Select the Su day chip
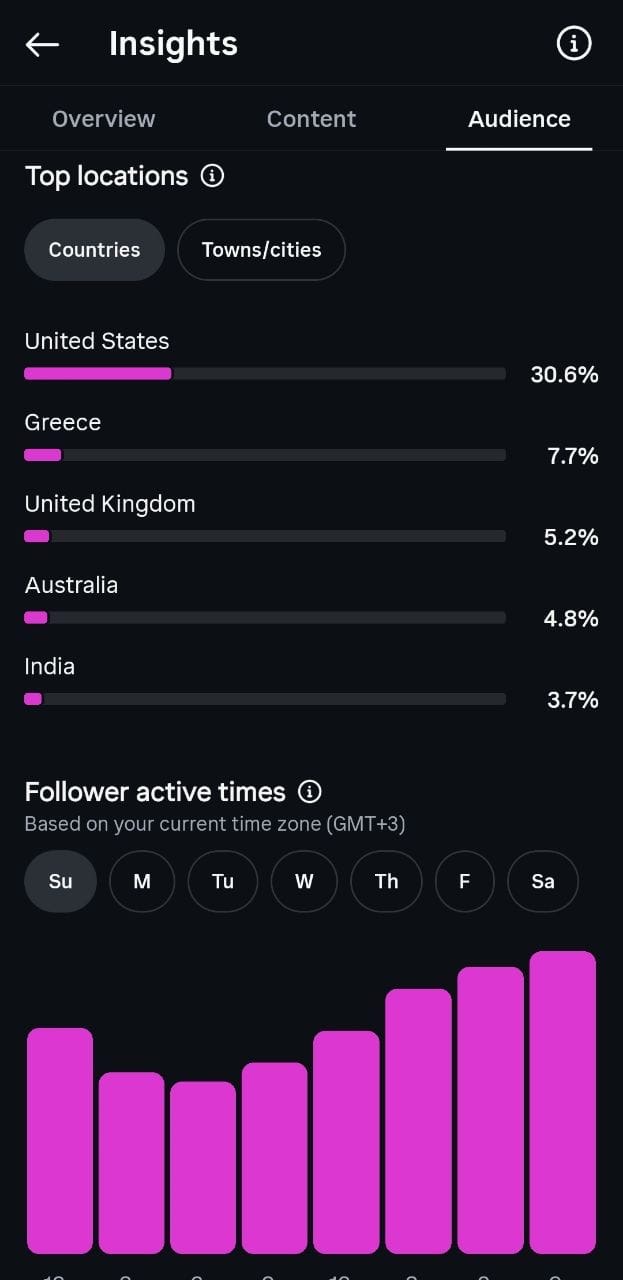The height and width of the screenshot is (1280, 623). tap(60, 881)
